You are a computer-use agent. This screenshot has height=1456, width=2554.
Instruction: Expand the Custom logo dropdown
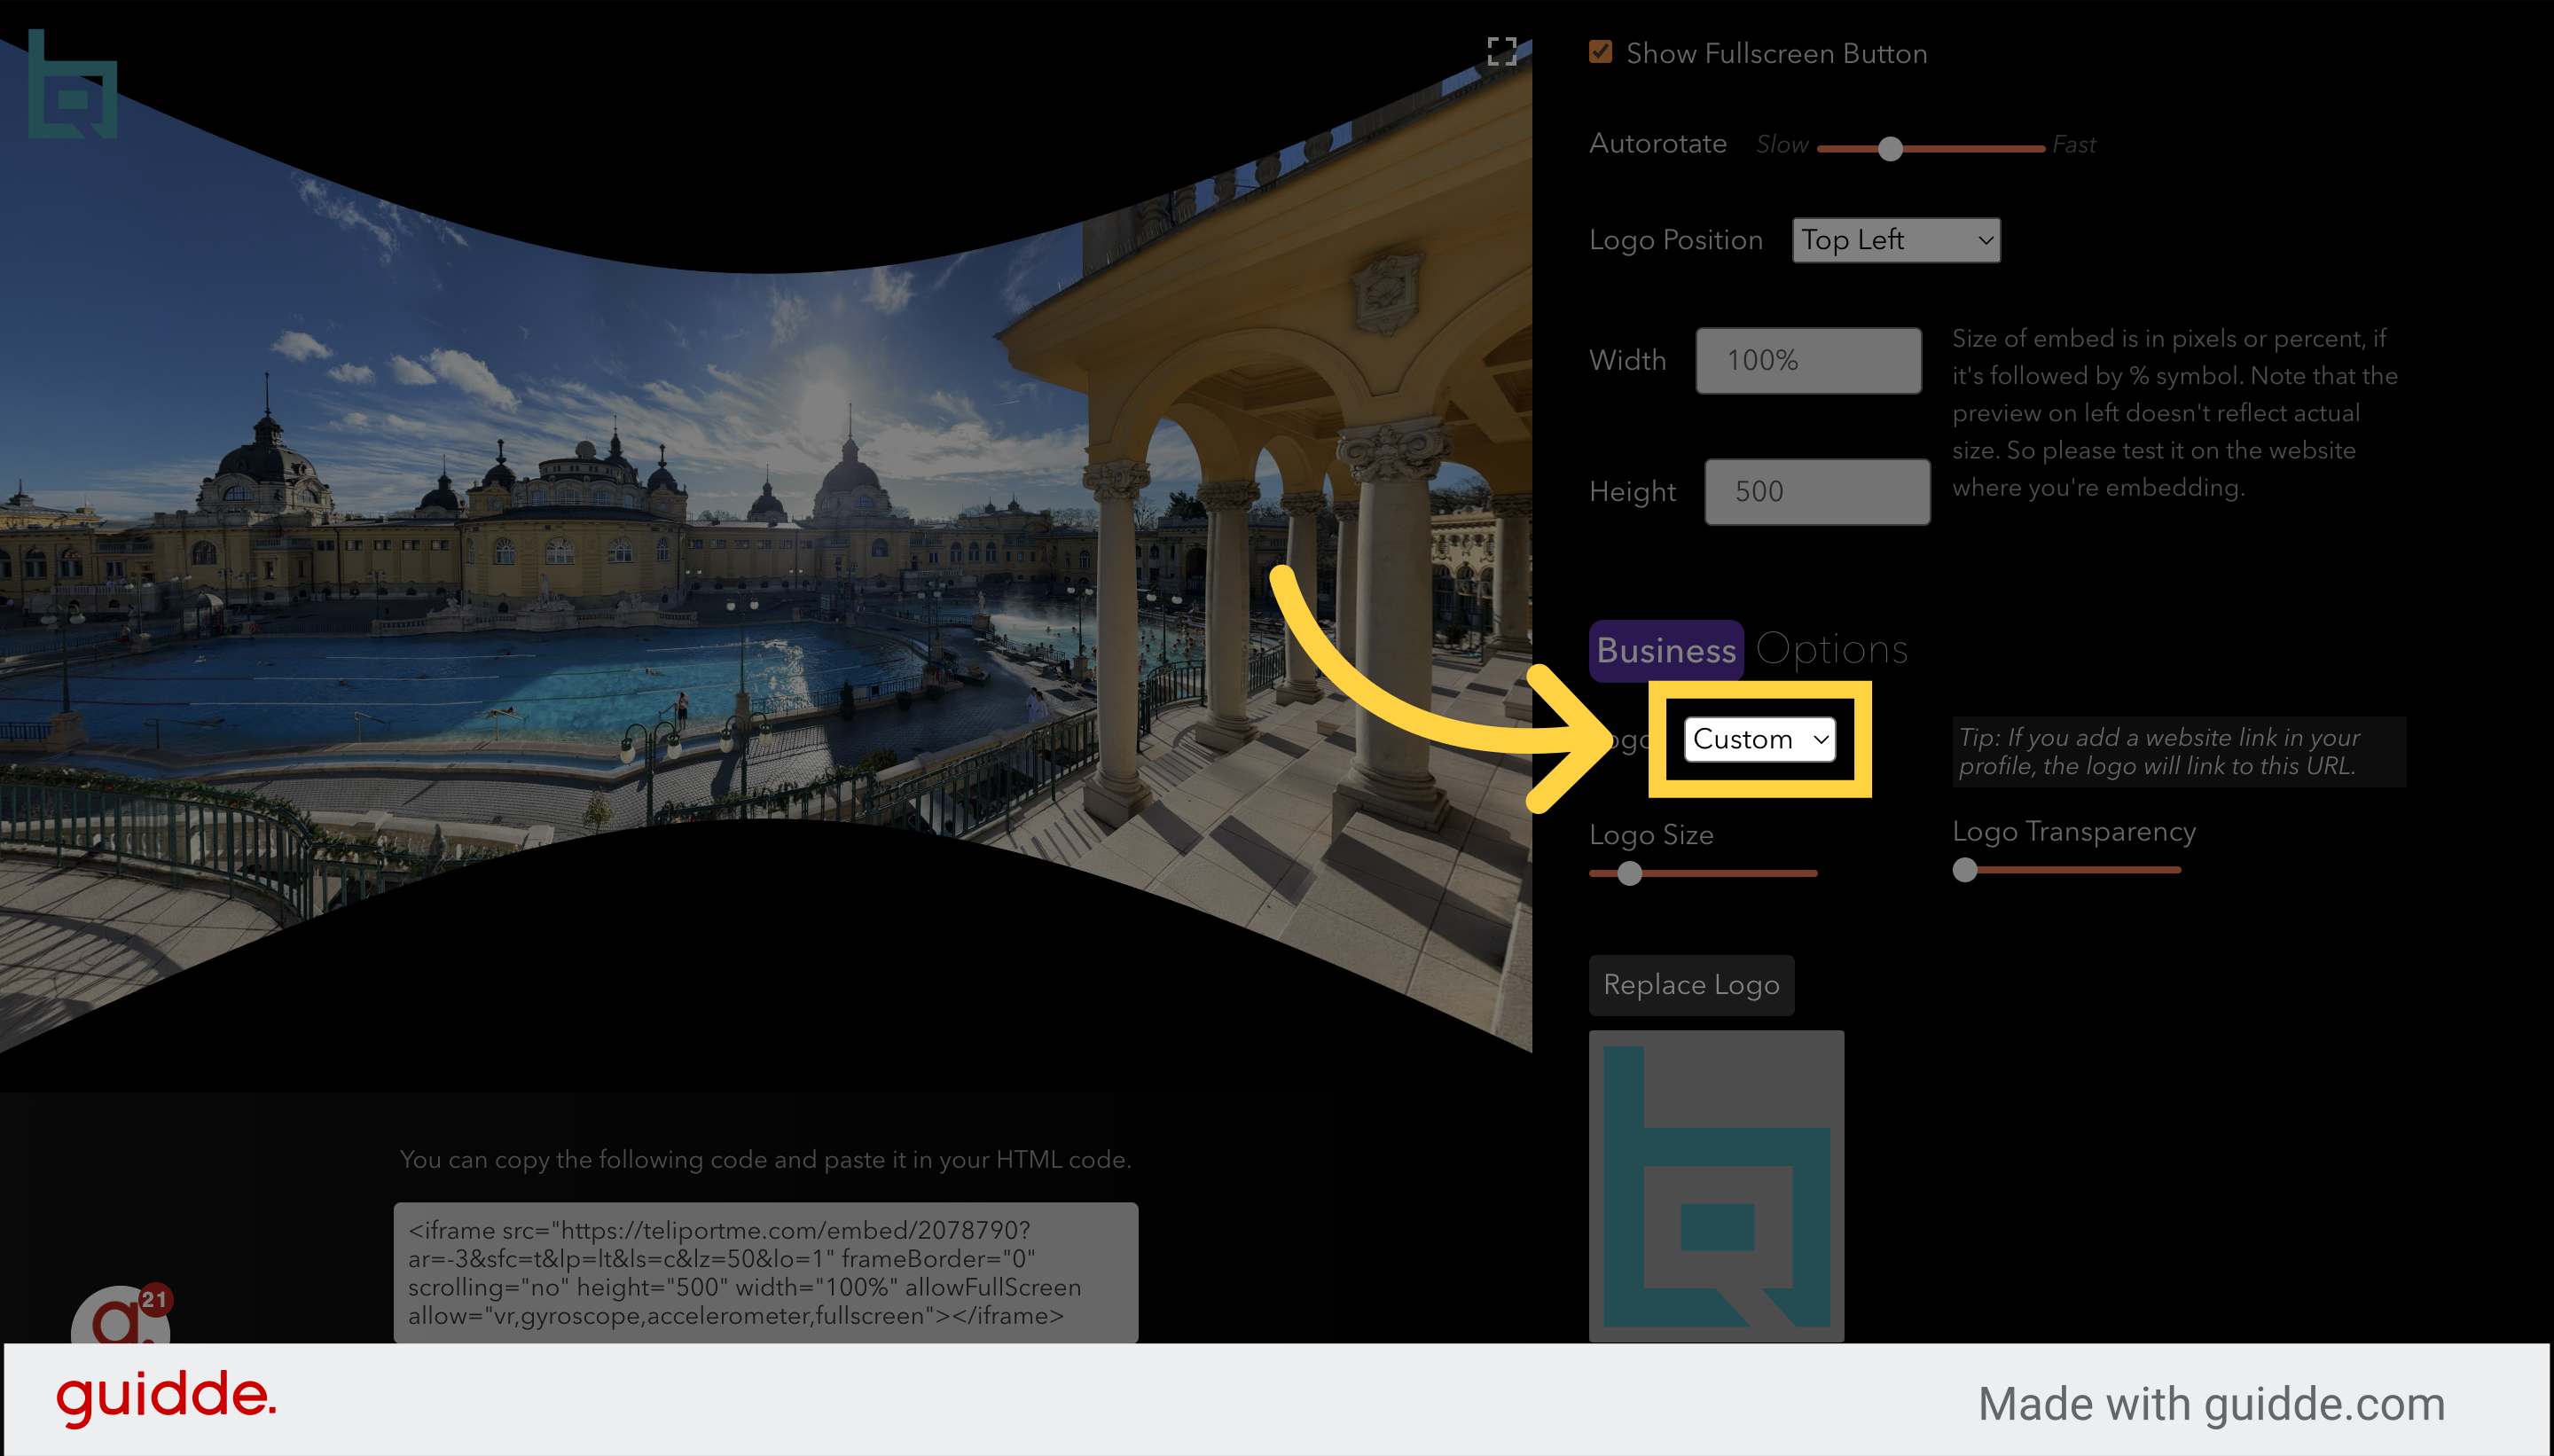point(1759,739)
